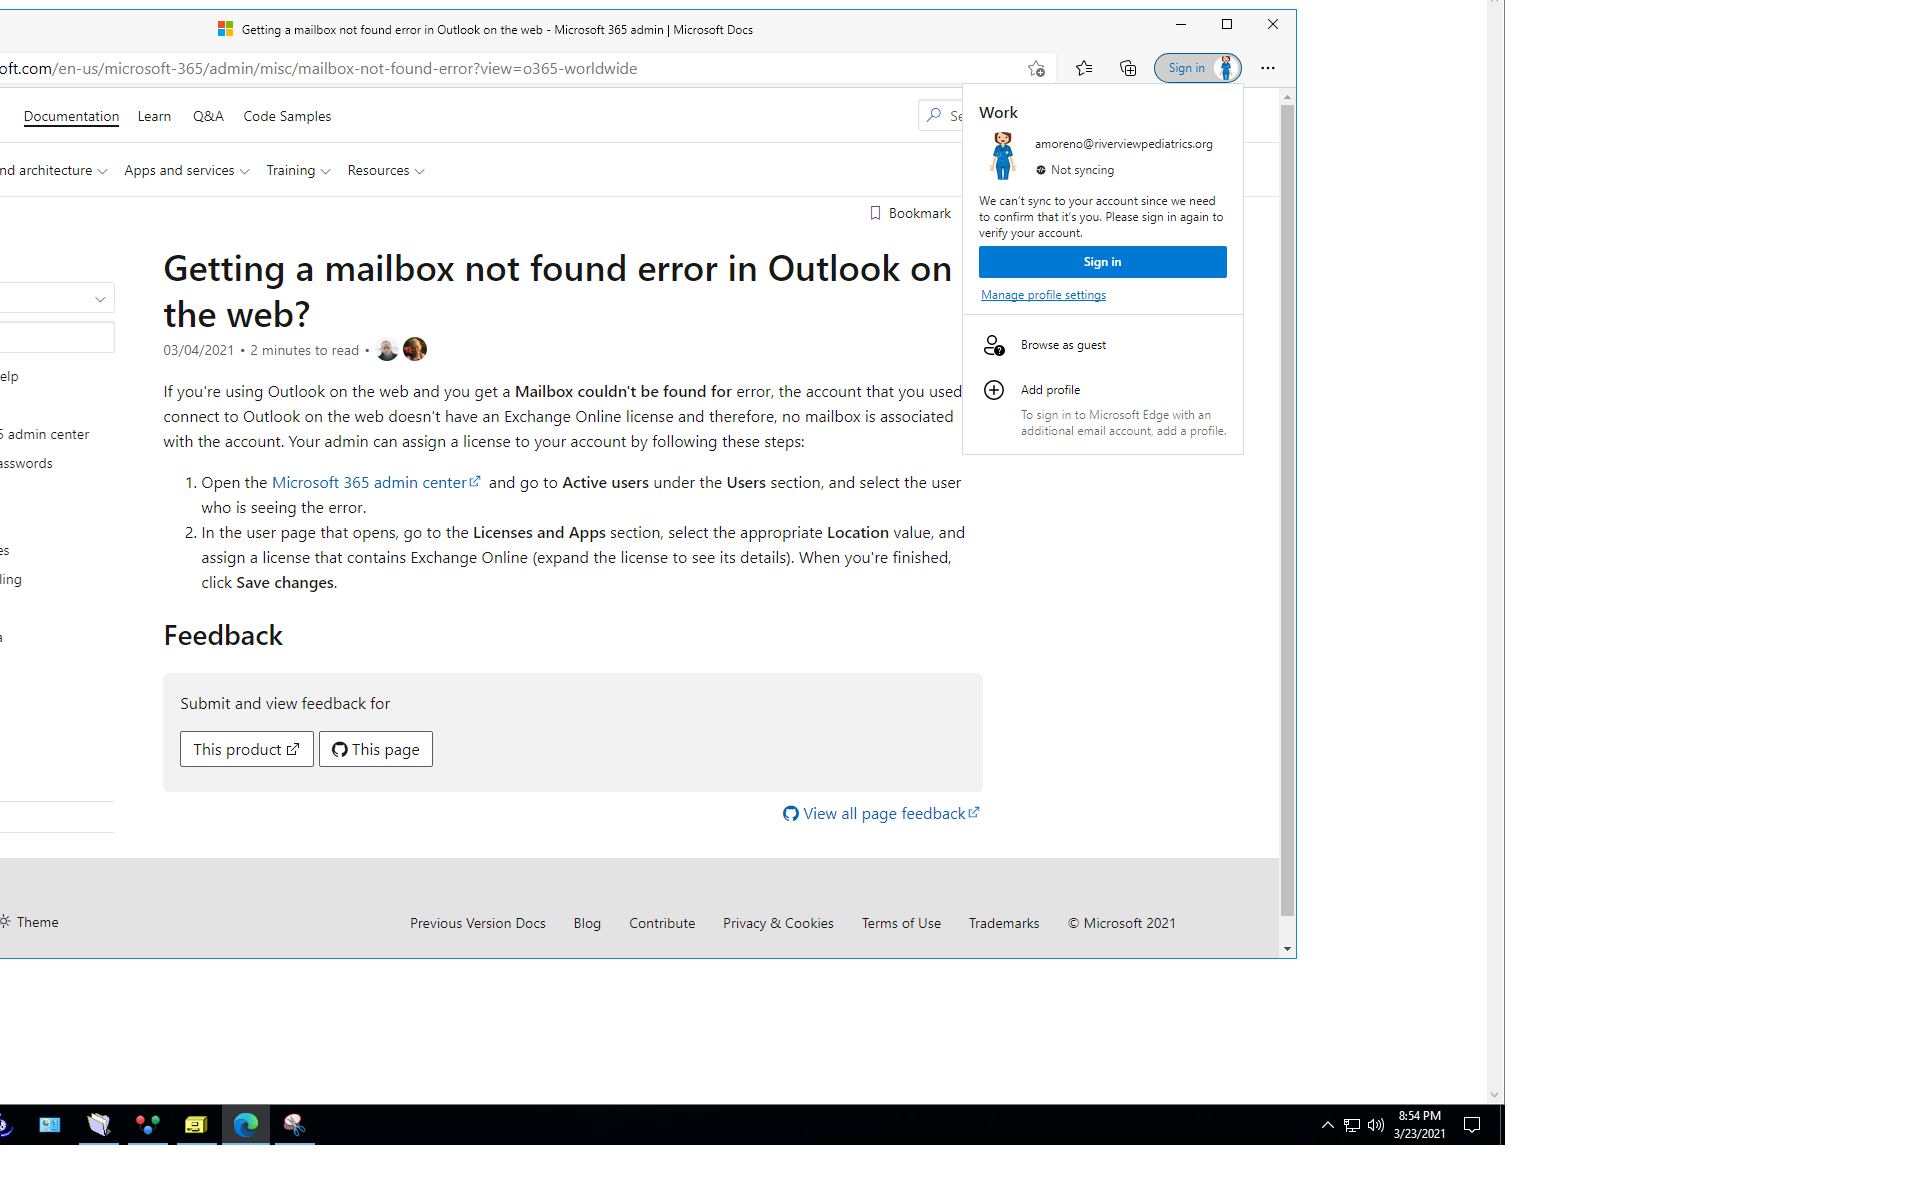
Task: Expand the architecture dropdown menu
Action: click(x=54, y=171)
